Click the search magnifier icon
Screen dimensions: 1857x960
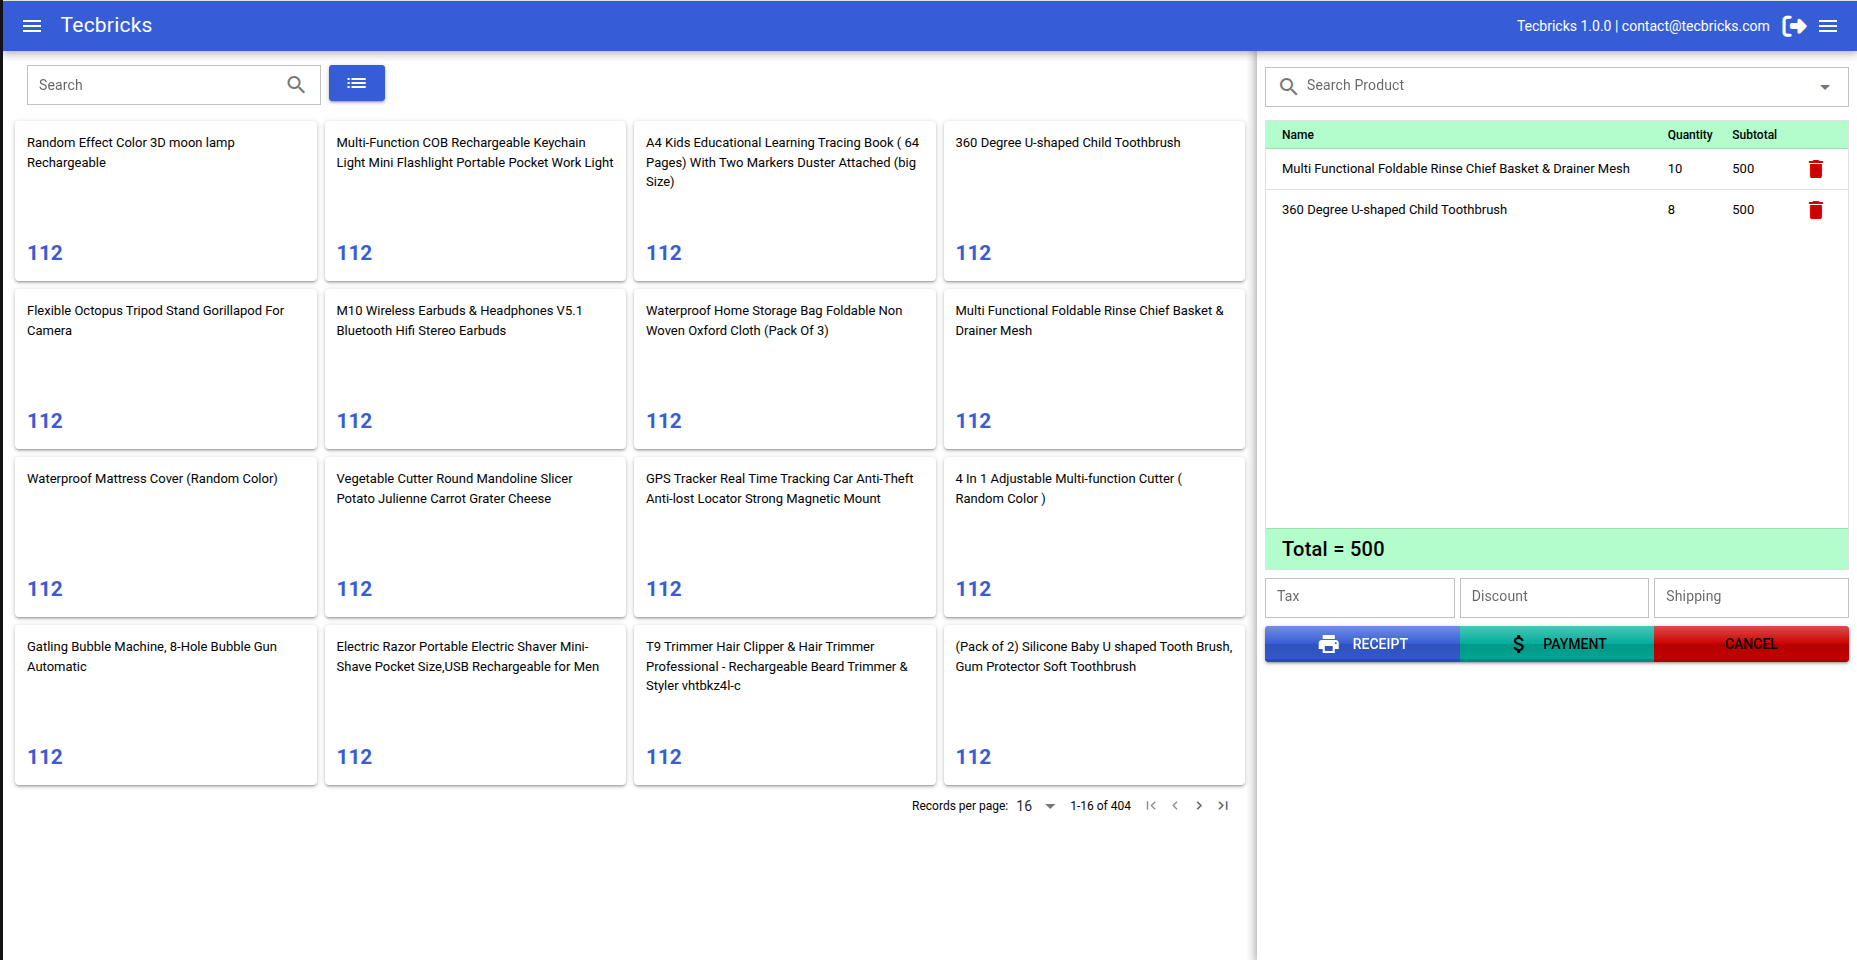tap(296, 85)
